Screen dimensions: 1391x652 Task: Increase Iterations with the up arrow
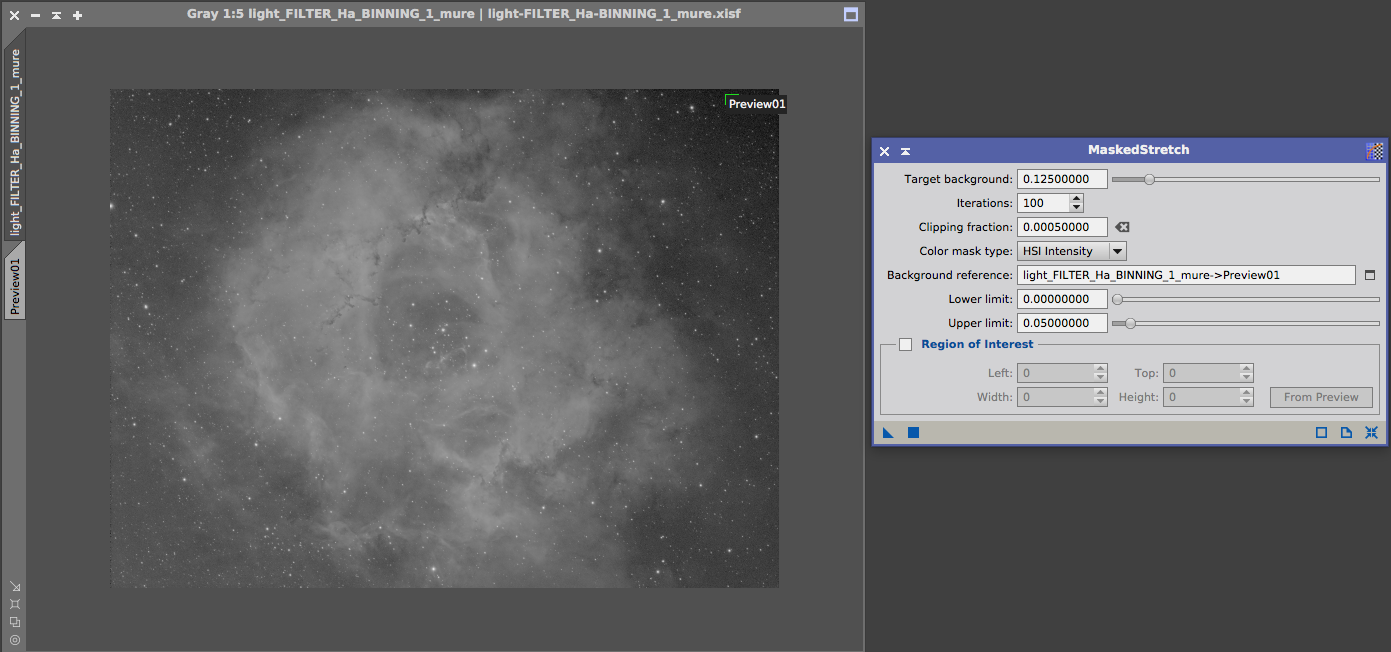pyautogui.click(x=1076, y=198)
